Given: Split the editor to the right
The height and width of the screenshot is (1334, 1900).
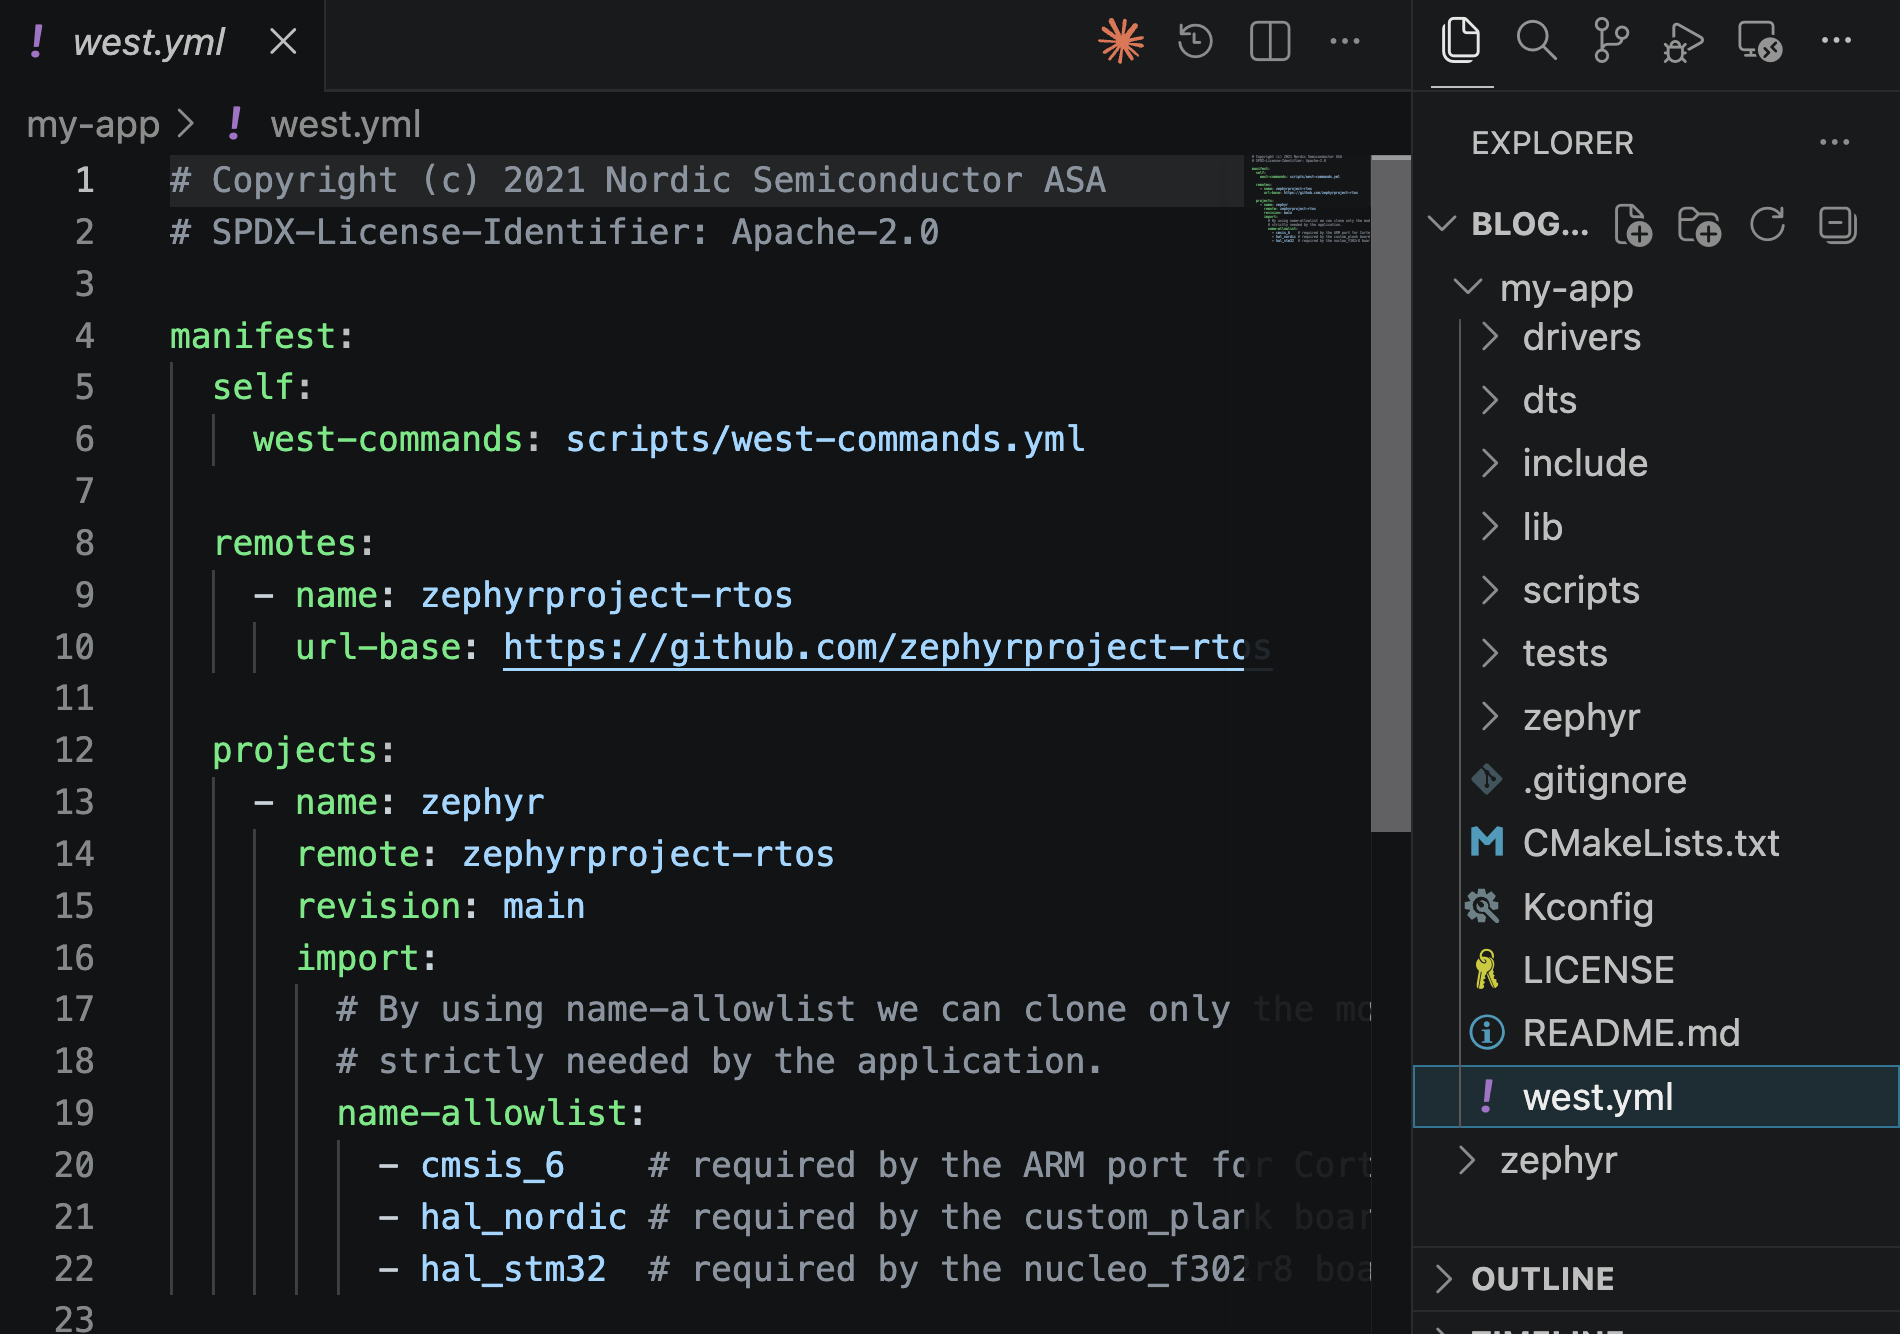Looking at the screenshot, I should [1270, 41].
